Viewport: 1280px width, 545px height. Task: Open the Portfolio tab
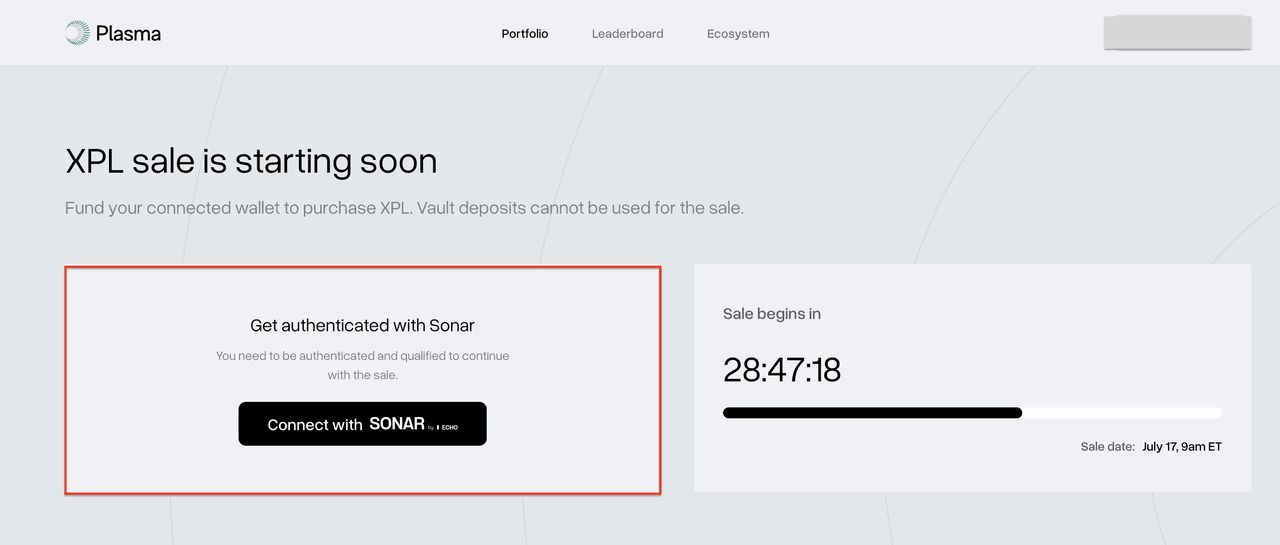point(525,34)
